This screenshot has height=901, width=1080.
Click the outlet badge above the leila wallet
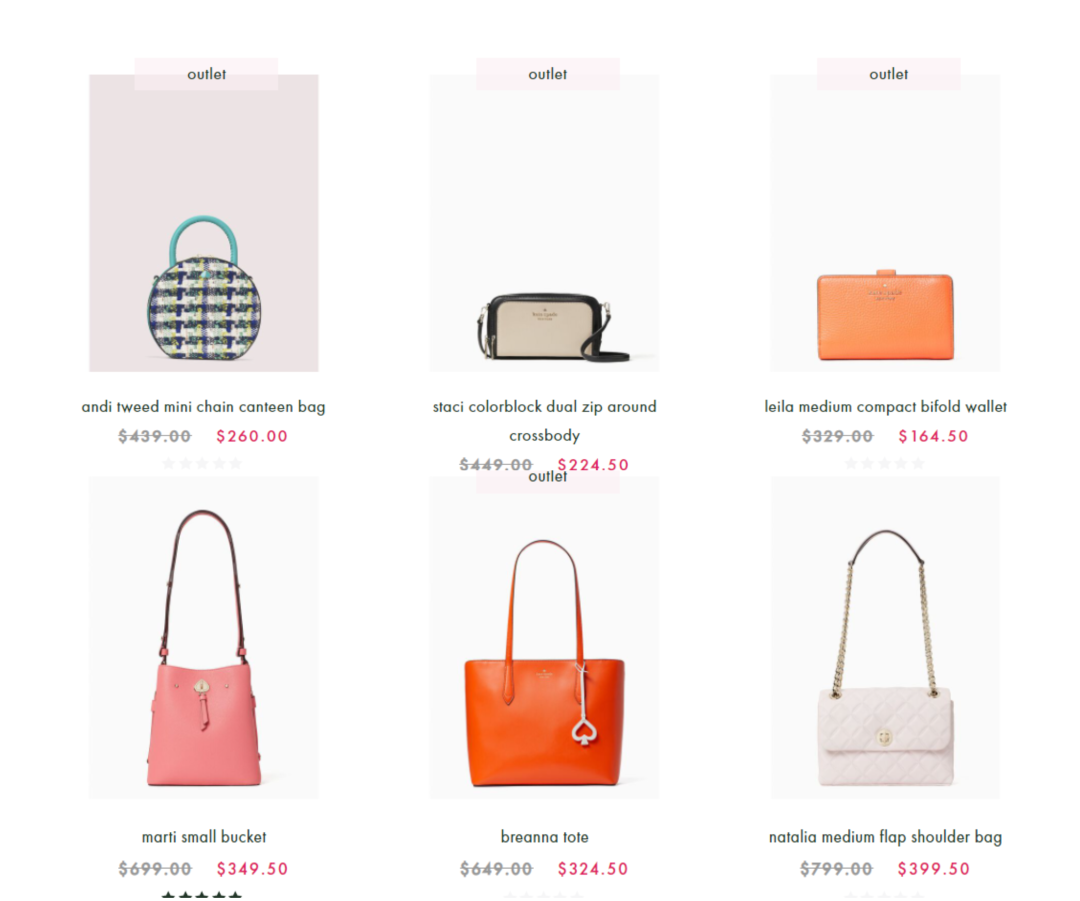pos(889,74)
